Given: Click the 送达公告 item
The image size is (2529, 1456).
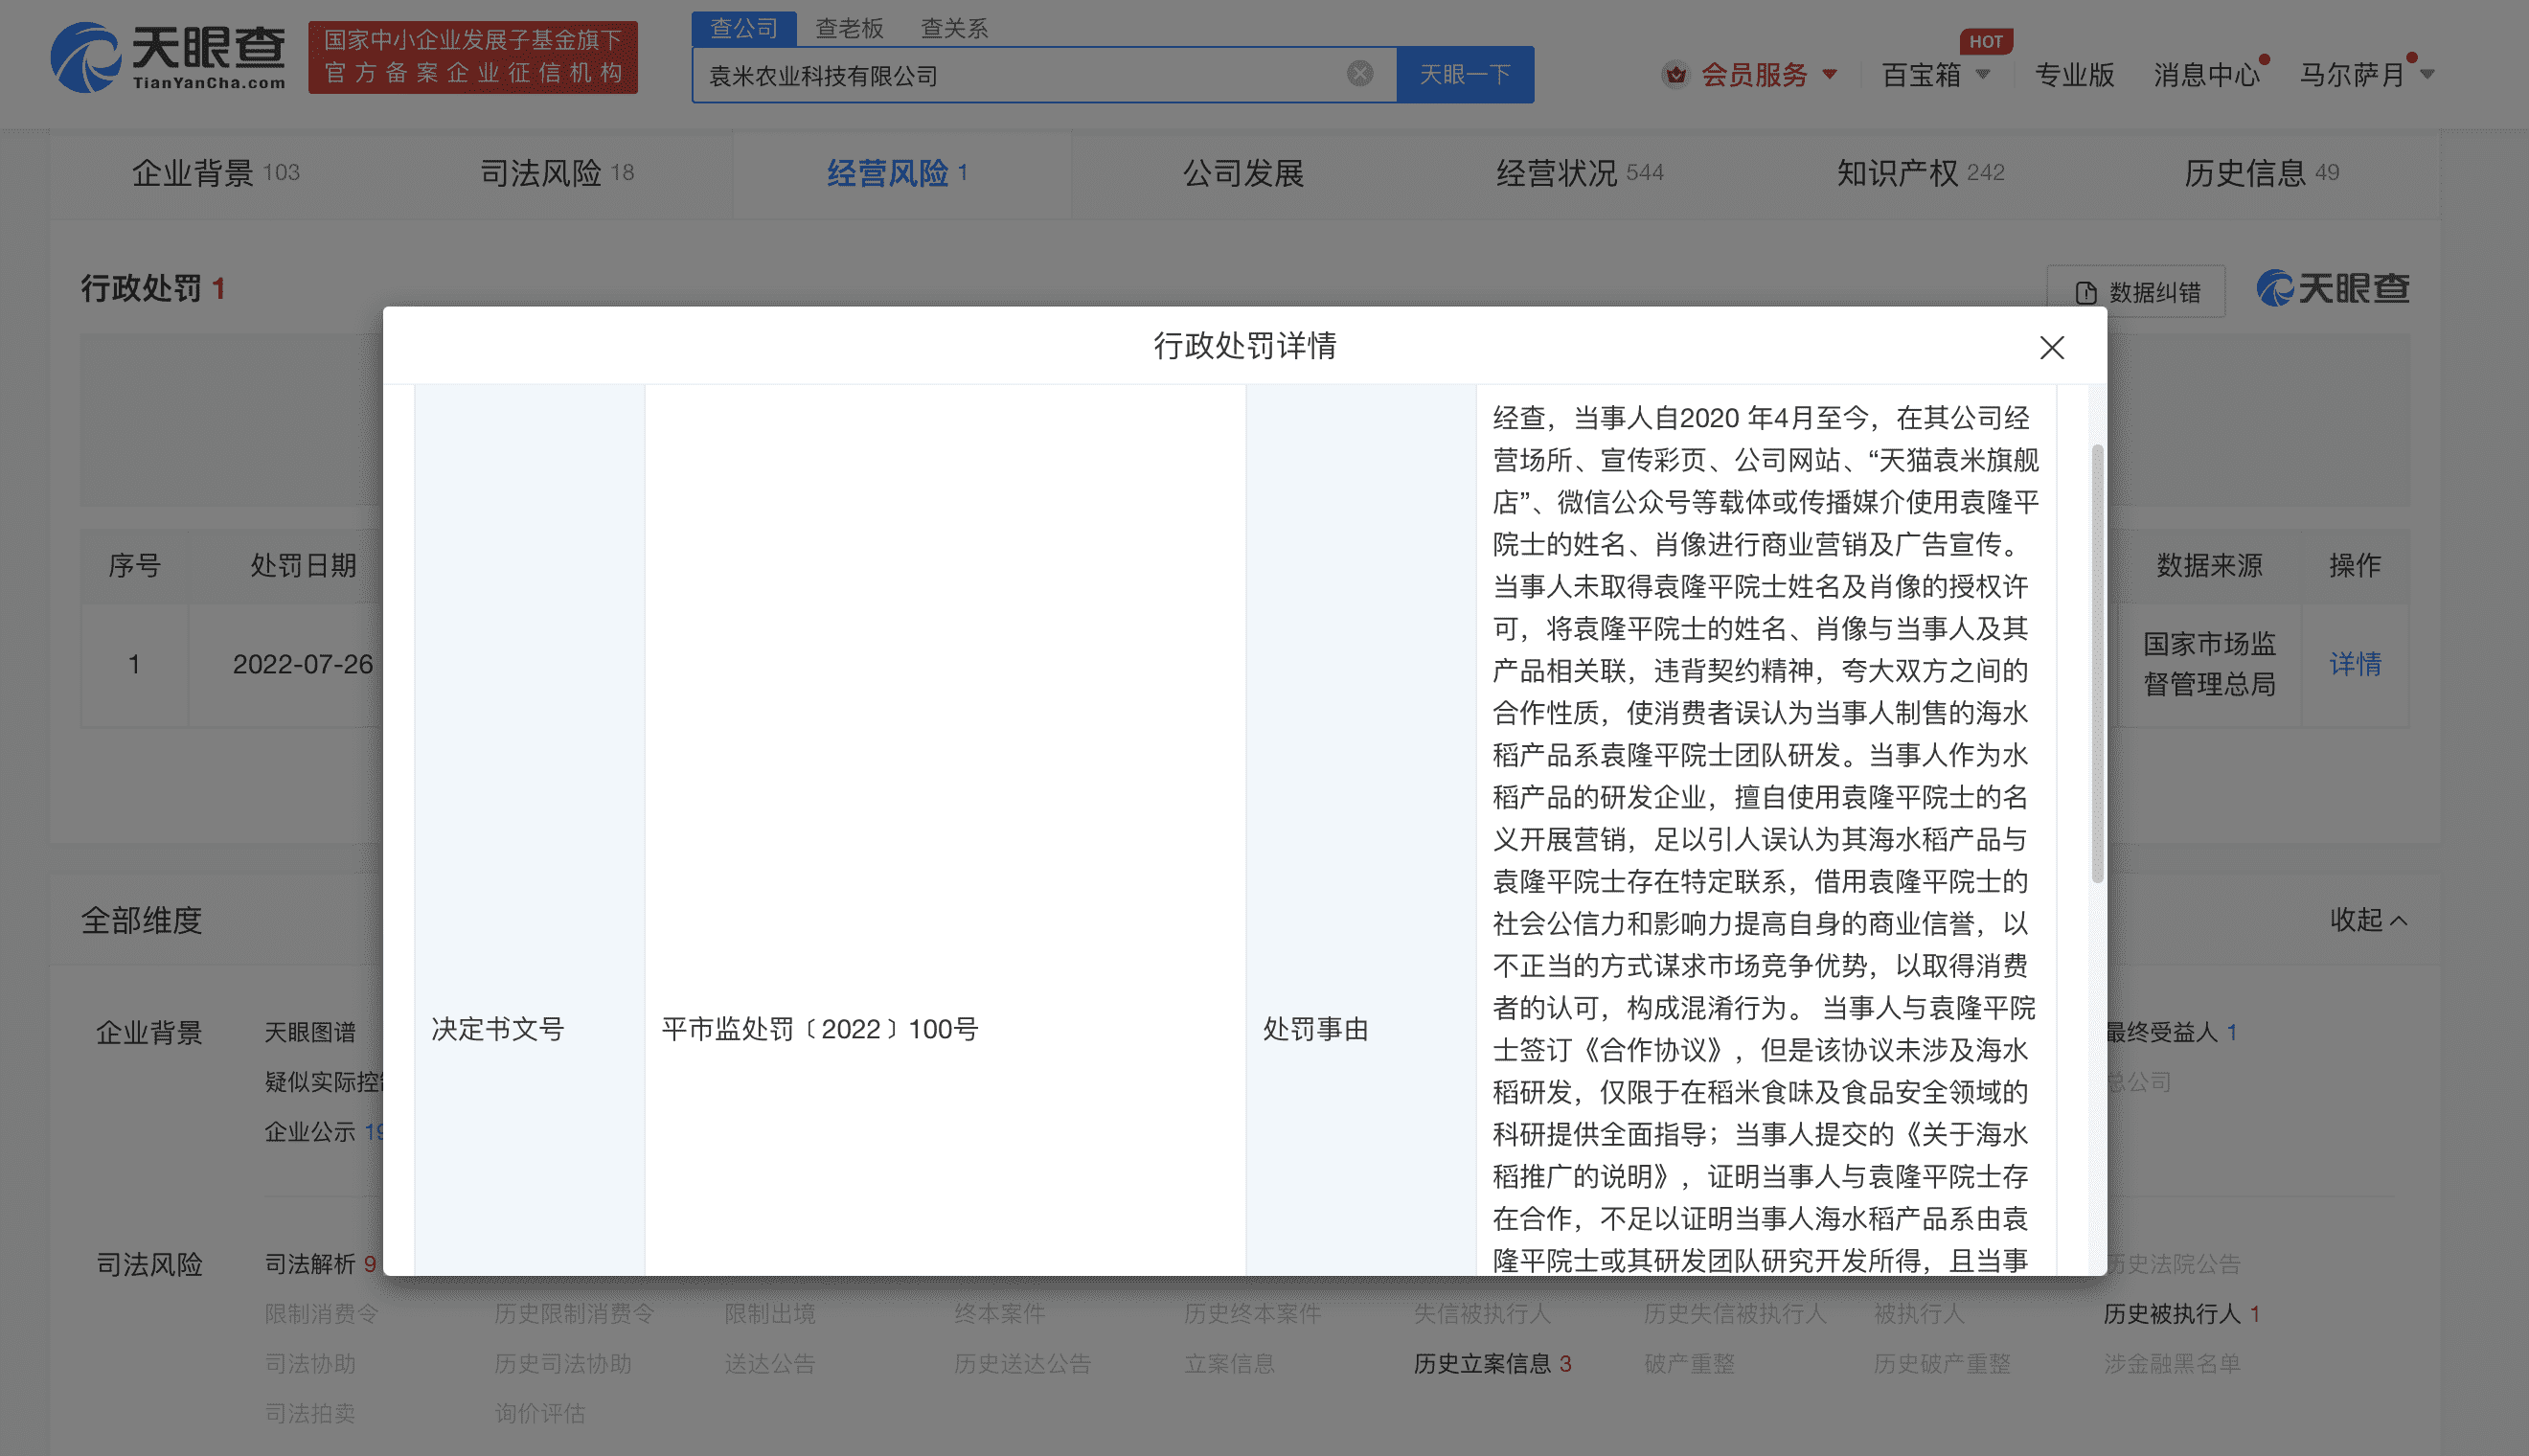Looking at the screenshot, I should (x=769, y=1363).
